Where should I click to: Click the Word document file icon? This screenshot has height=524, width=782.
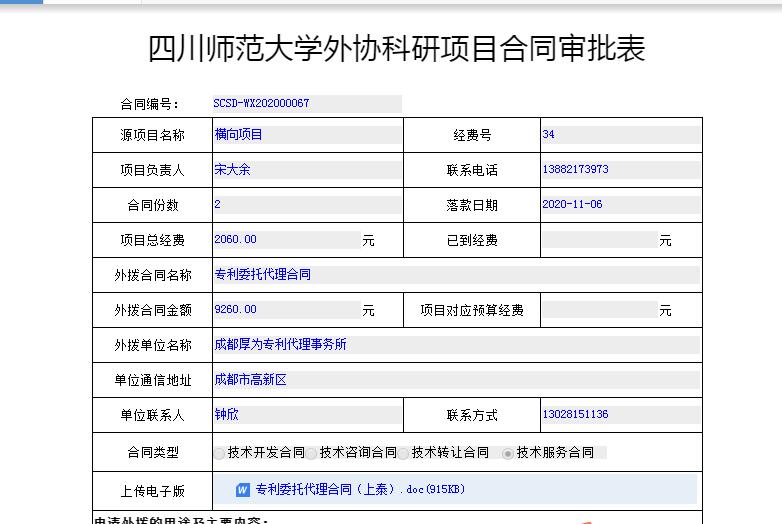(x=242, y=490)
